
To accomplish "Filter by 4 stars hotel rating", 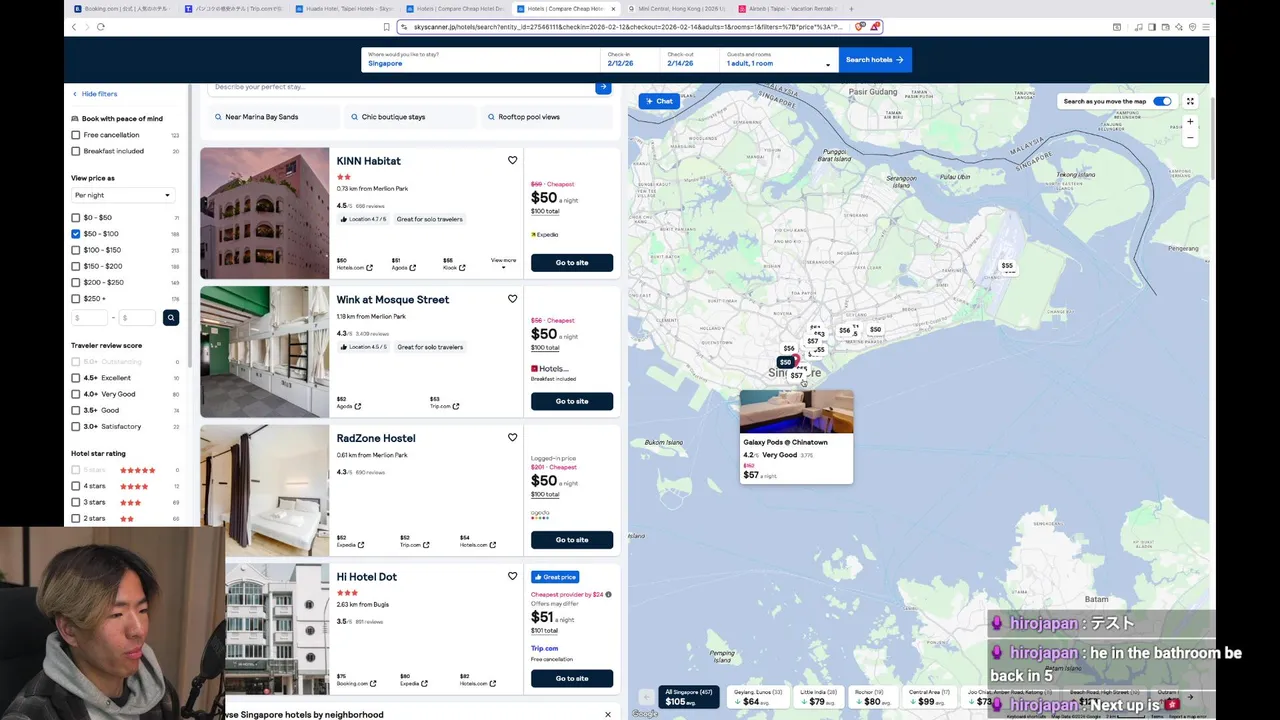I will point(75,486).
